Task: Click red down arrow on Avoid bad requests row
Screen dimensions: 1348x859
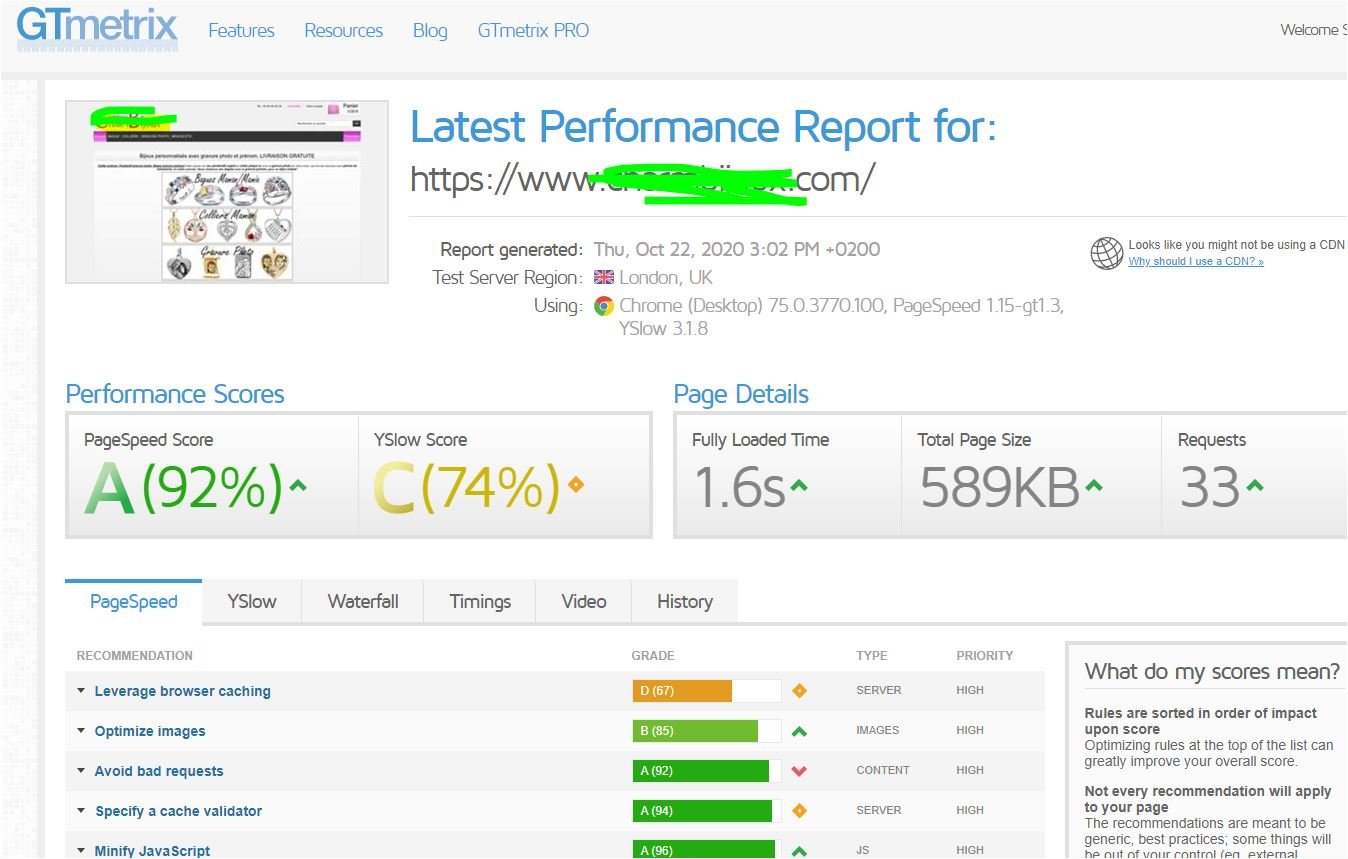Action: 799,771
